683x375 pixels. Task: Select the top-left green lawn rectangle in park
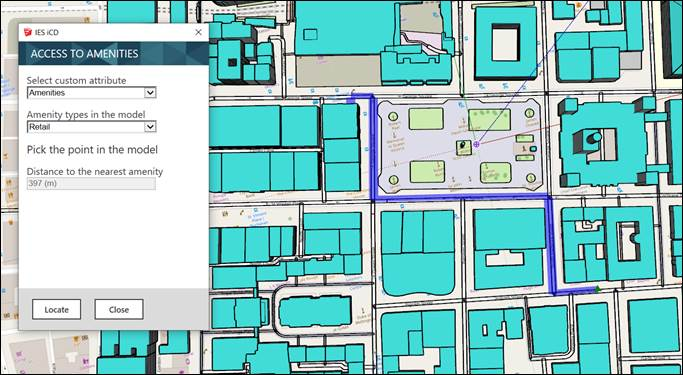coord(426,119)
